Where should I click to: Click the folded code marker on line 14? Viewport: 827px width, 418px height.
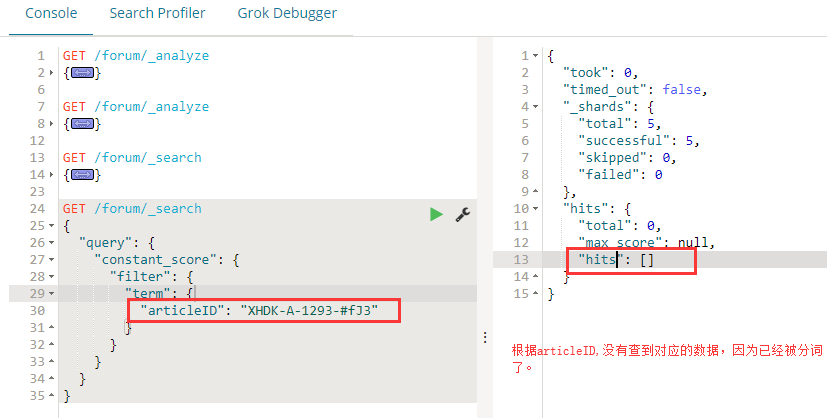pyautogui.click(x=83, y=174)
